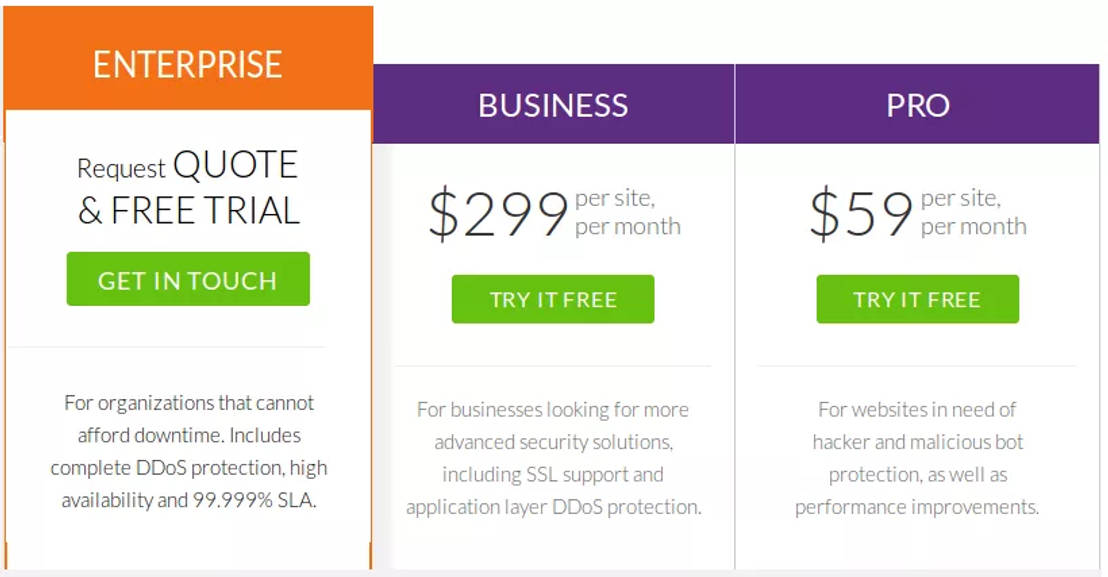This screenshot has height=577, width=1108.
Task: Click "hacker and malicious bot" text line
Action: pos(917,442)
